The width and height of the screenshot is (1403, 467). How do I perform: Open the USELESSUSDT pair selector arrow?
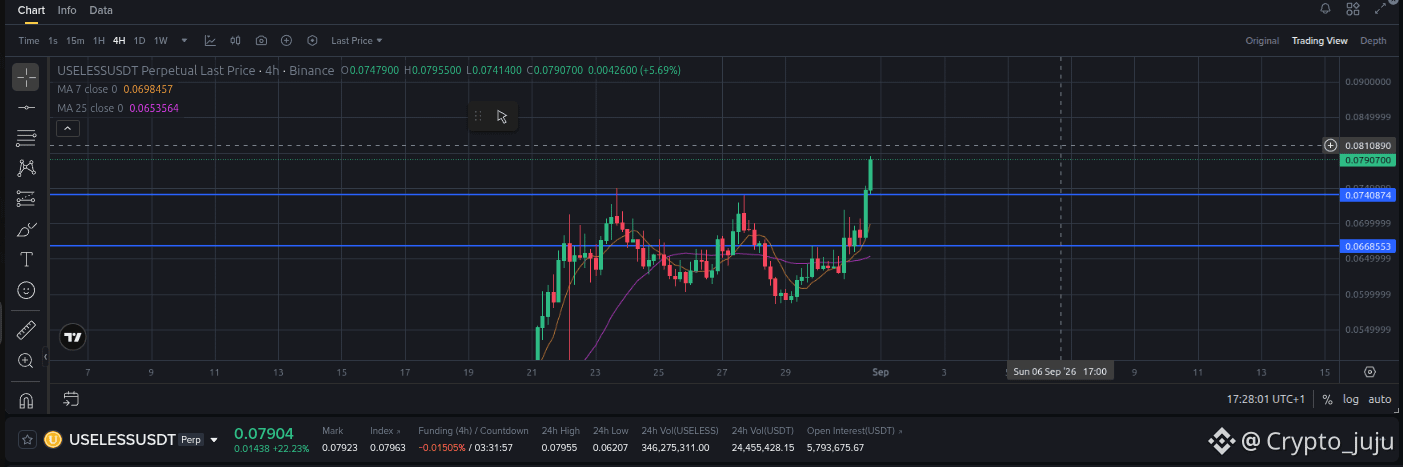coord(214,440)
